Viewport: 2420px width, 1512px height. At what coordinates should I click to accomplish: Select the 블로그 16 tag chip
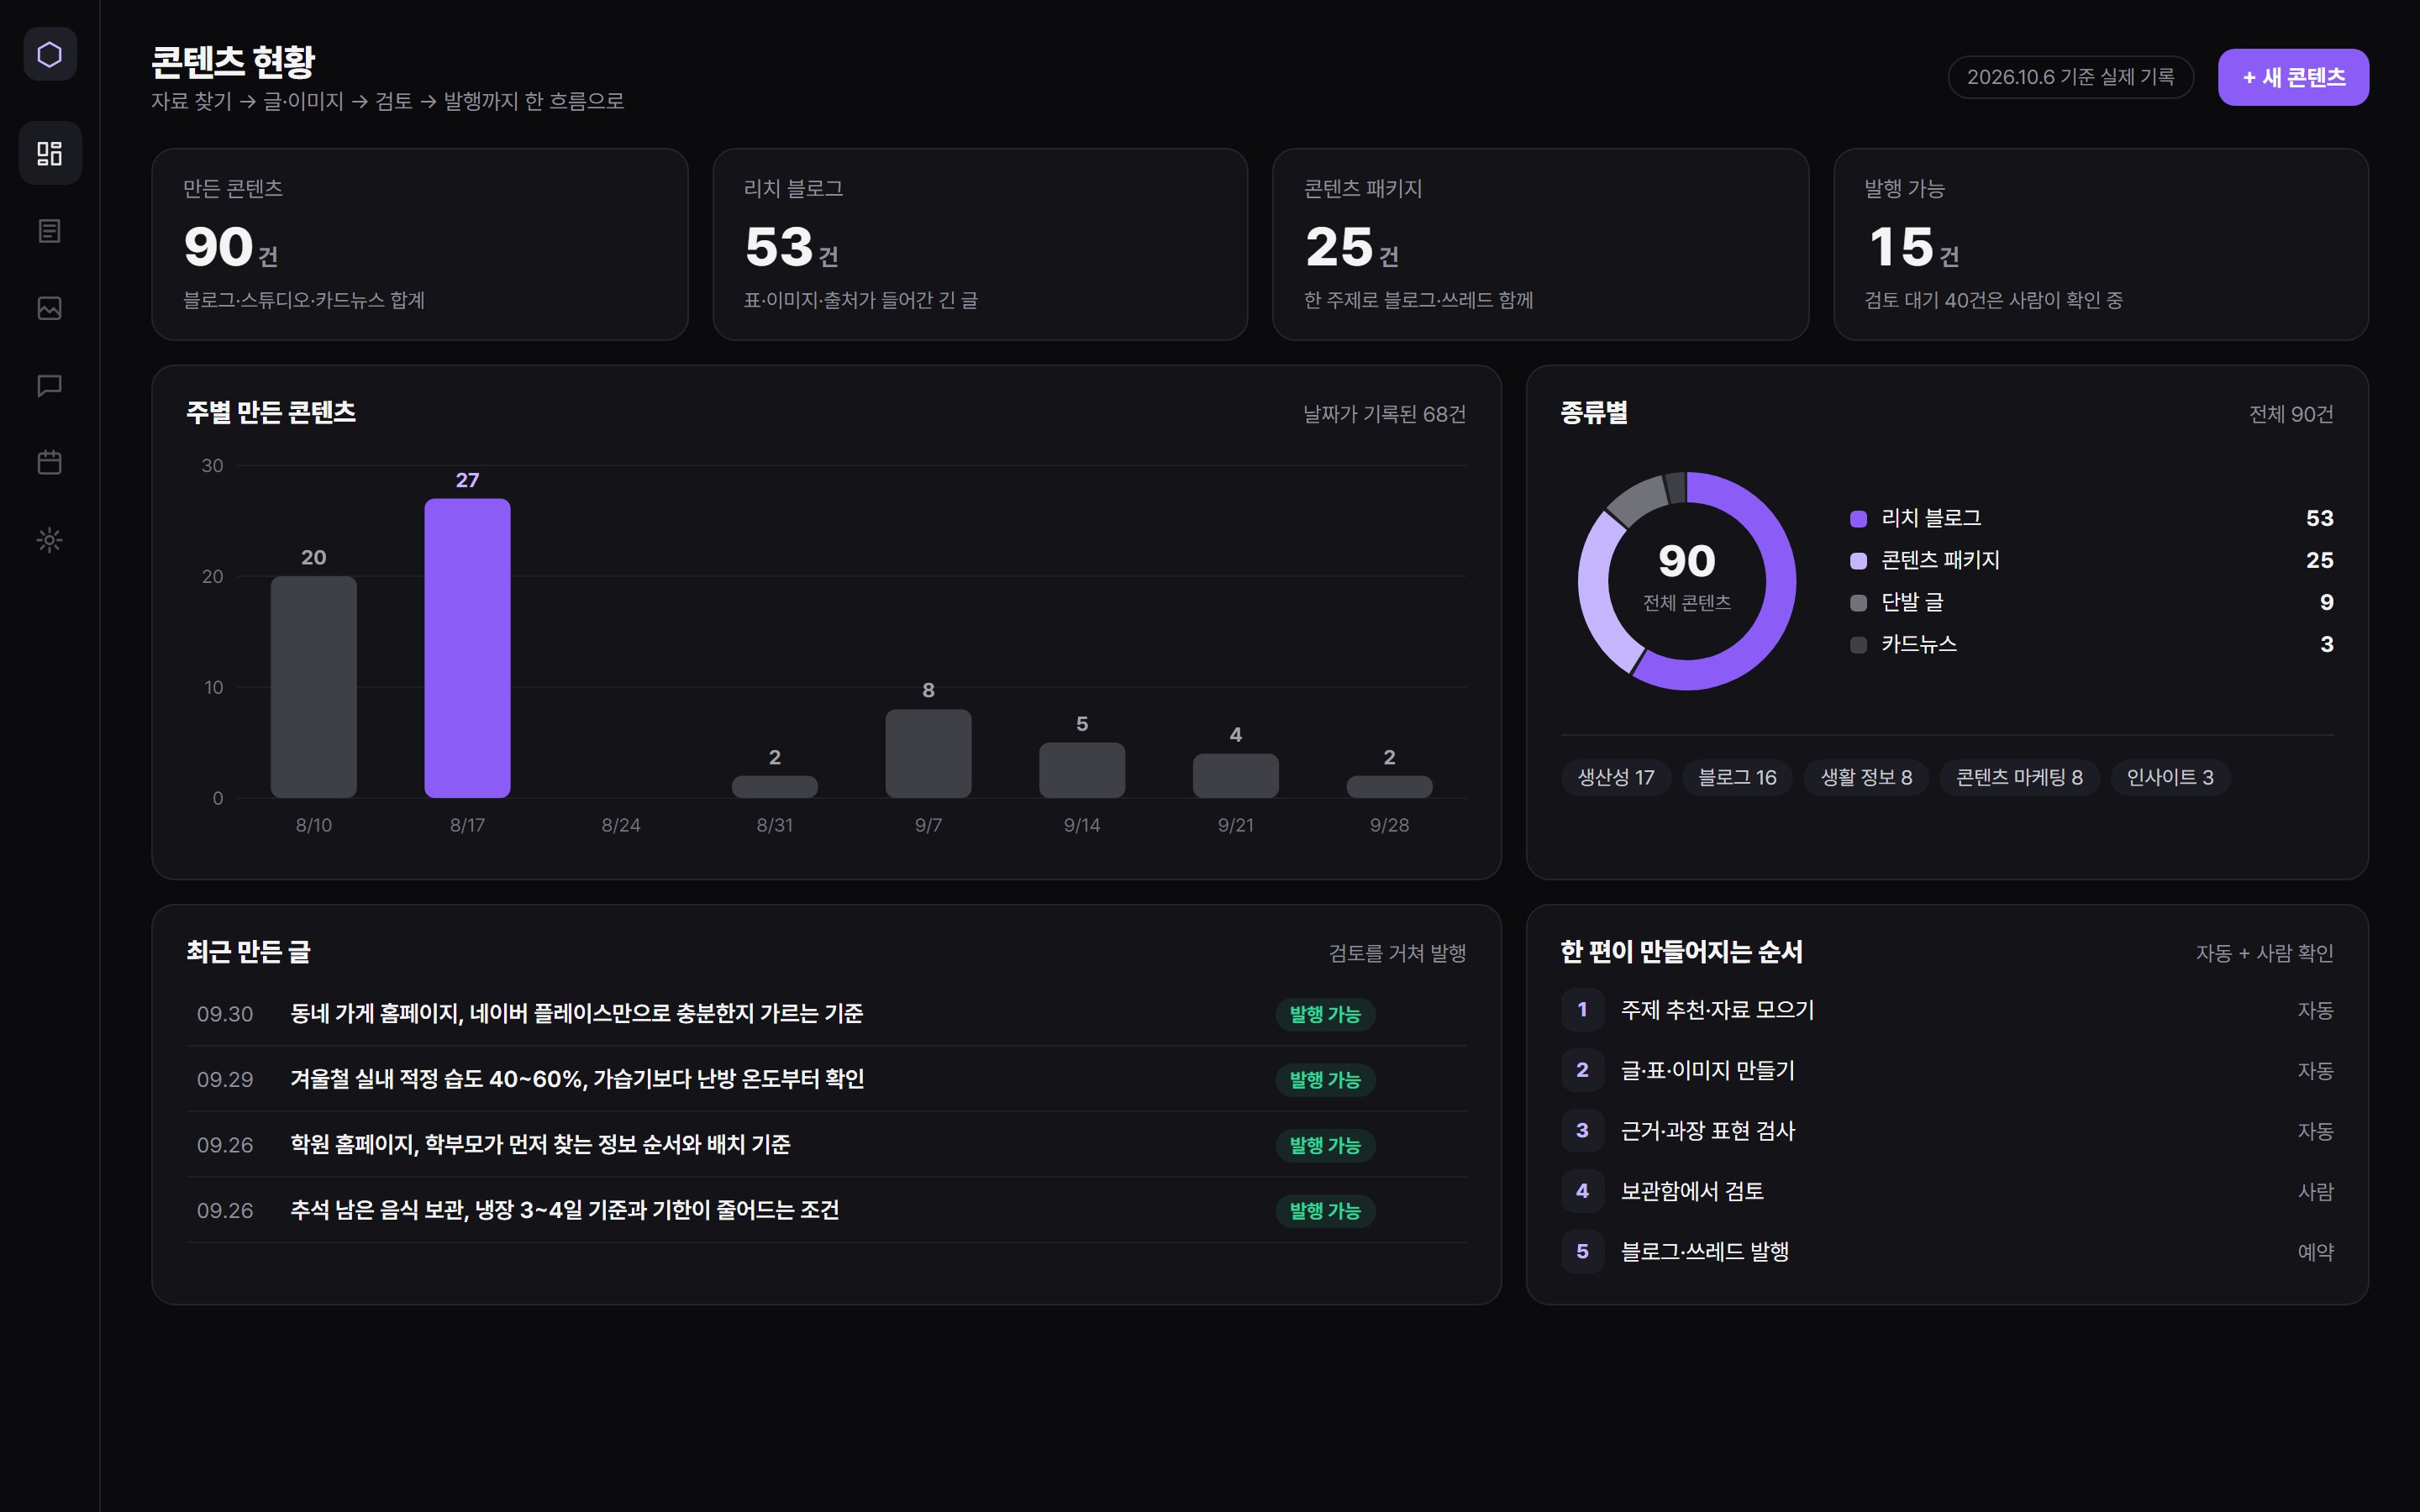pos(1737,777)
